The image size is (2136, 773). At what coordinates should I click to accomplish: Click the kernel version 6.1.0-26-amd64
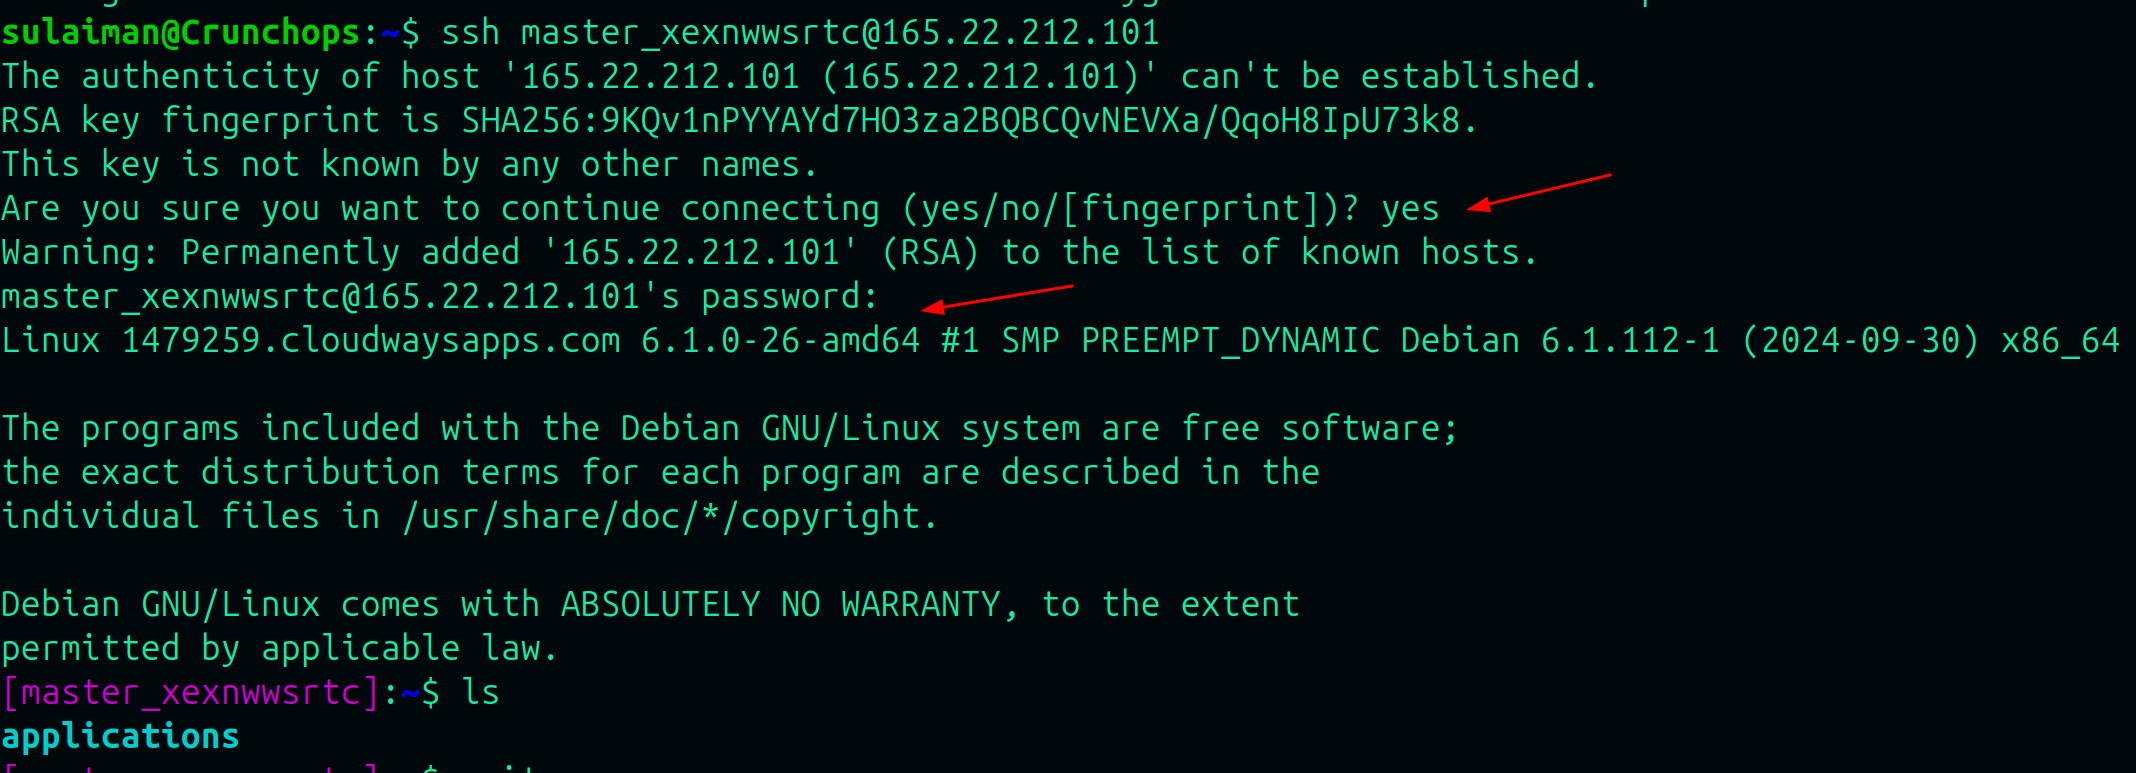tap(780, 341)
